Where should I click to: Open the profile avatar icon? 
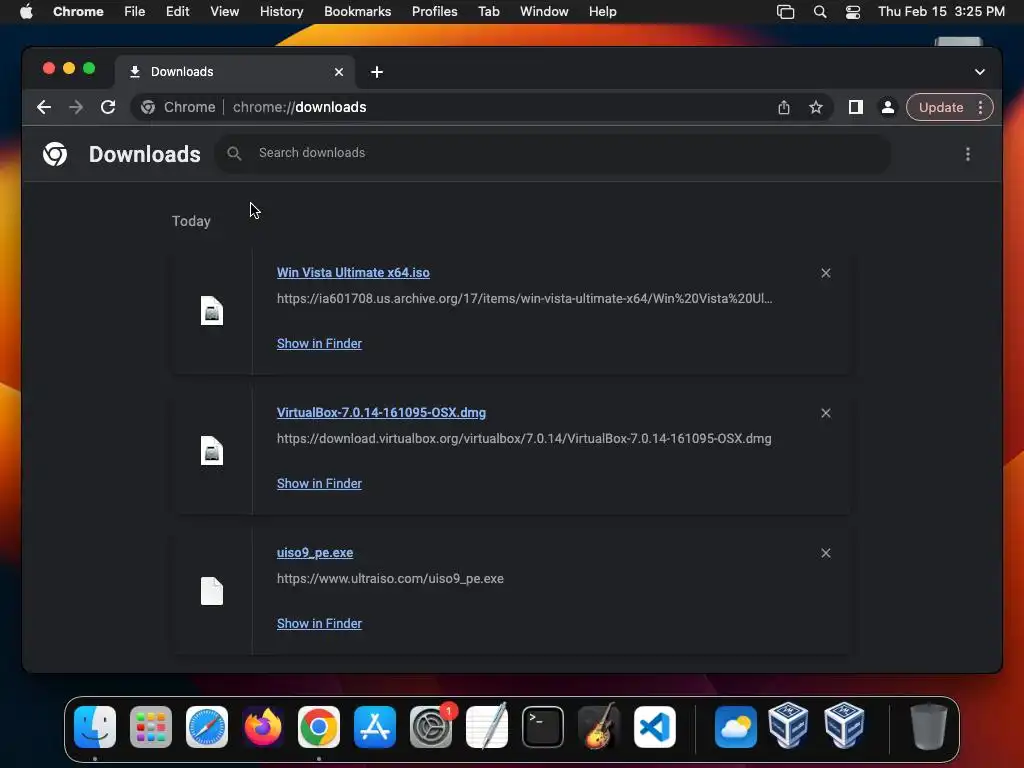pyautogui.click(x=888, y=107)
